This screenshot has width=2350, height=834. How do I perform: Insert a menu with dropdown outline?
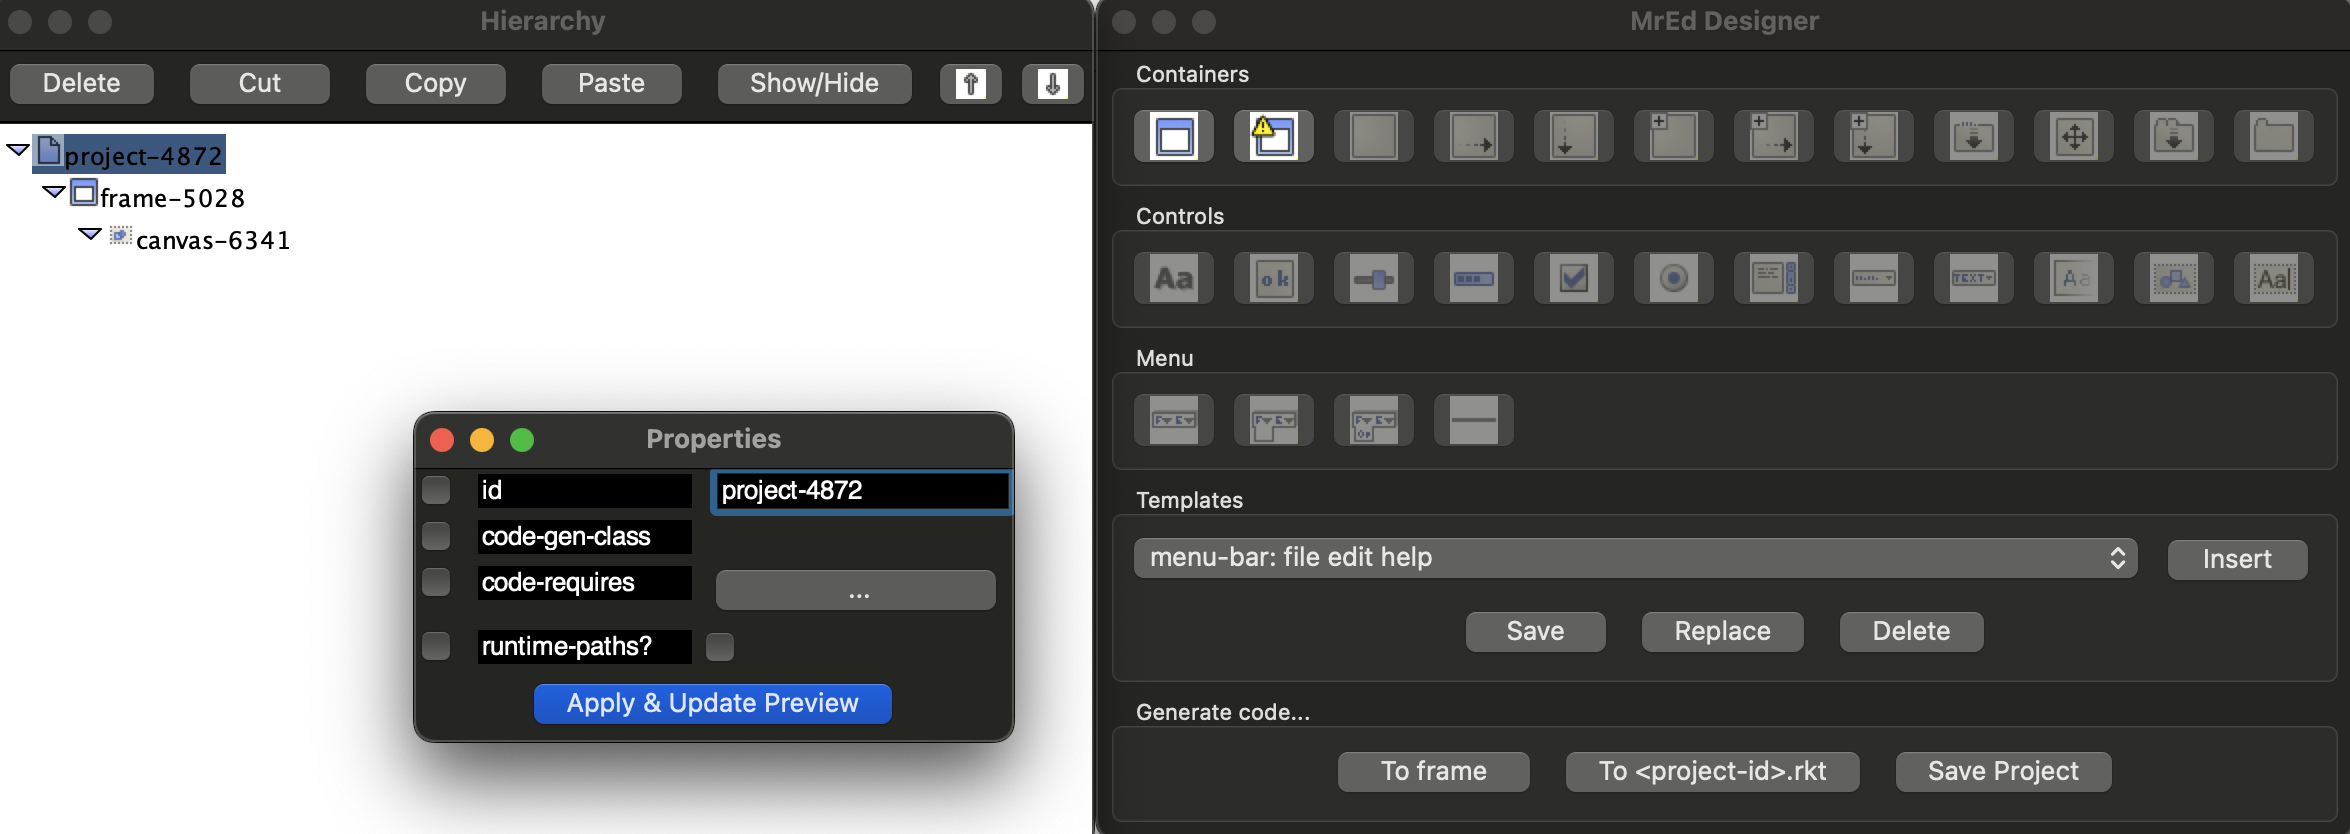click(x=1274, y=420)
